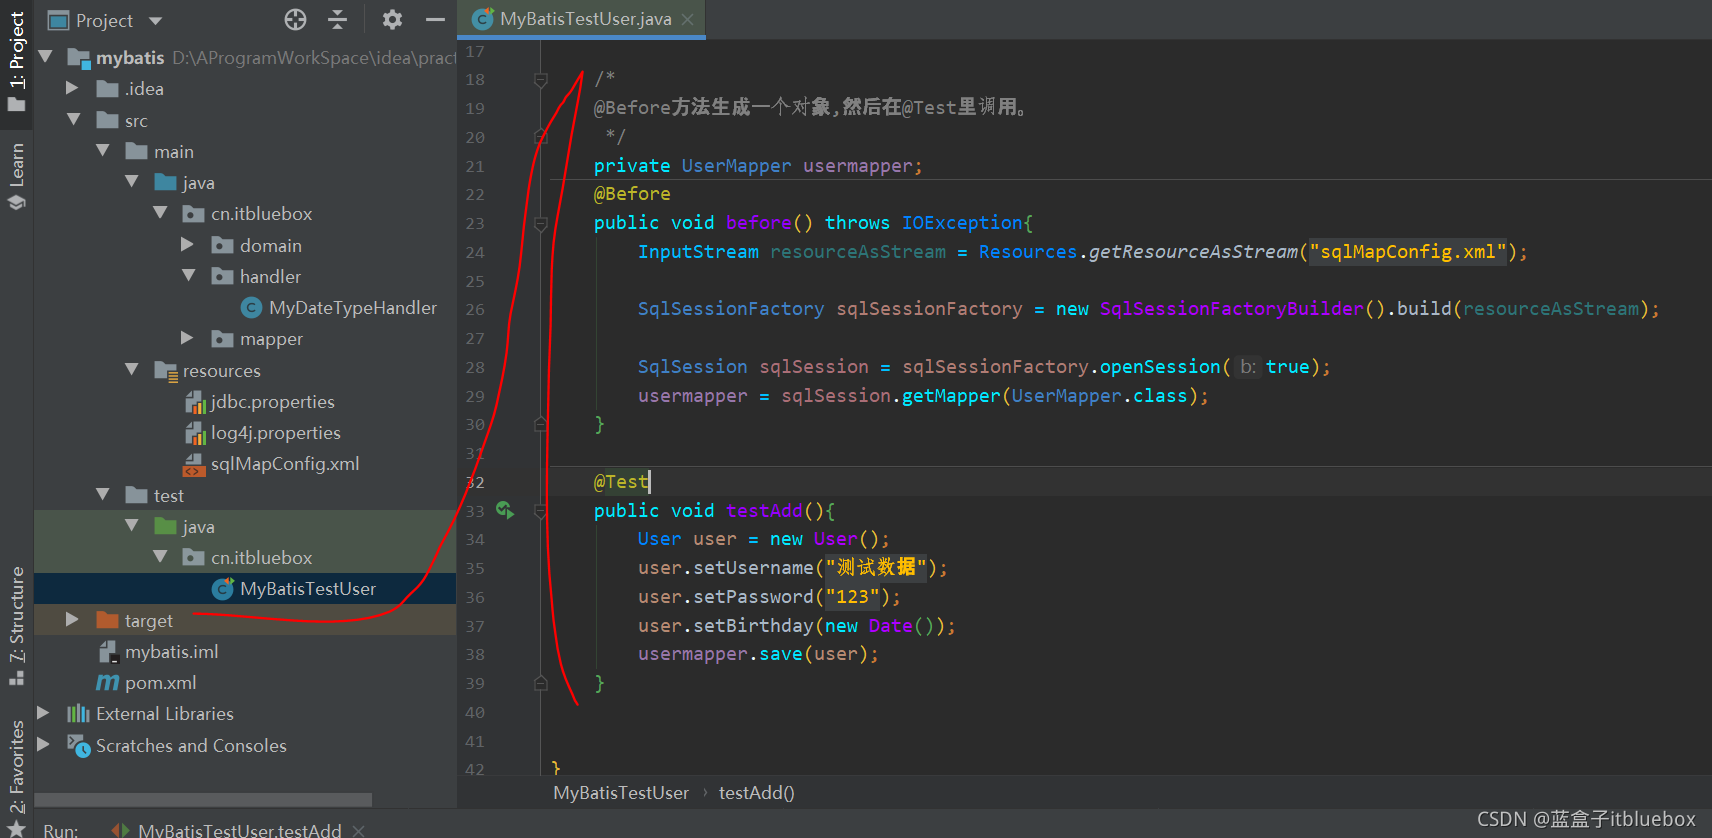Click the External Libraries icon
The image size is (1712, 838).
(x=78, y=713)
